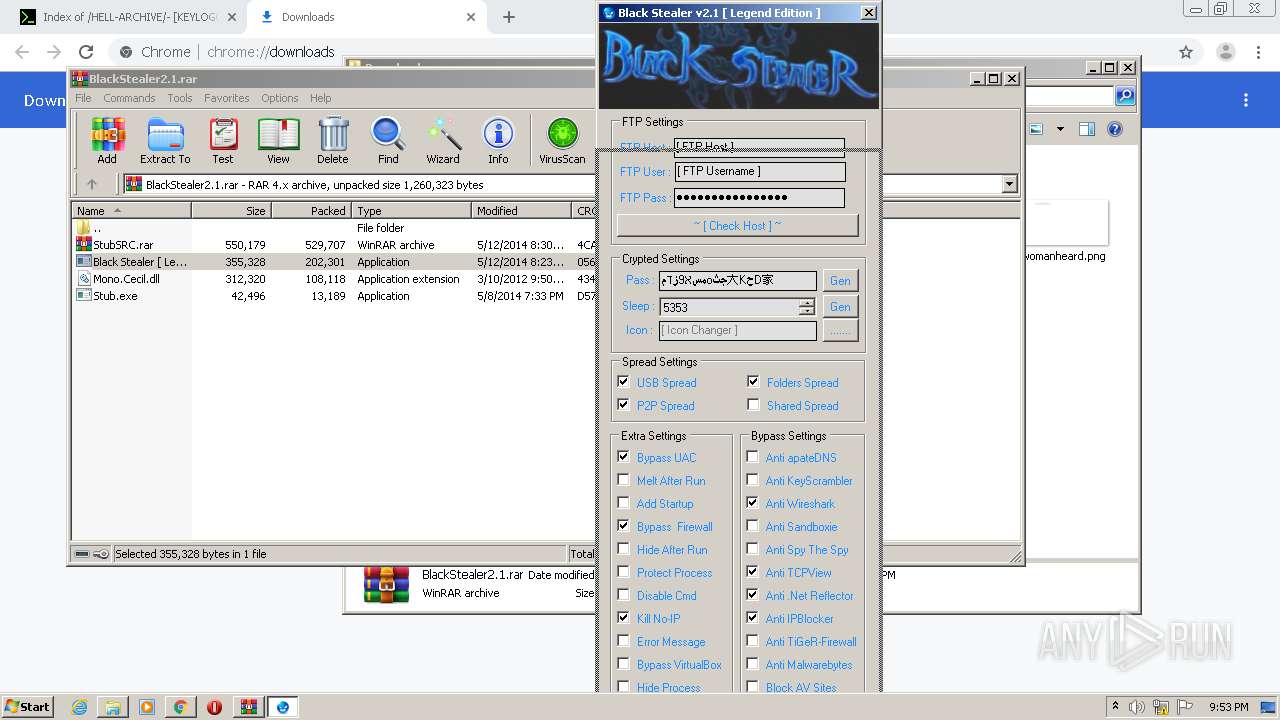1280x720 pixels.
Task: Open a new Chrome tab
Action: click(x=509, y=17)
